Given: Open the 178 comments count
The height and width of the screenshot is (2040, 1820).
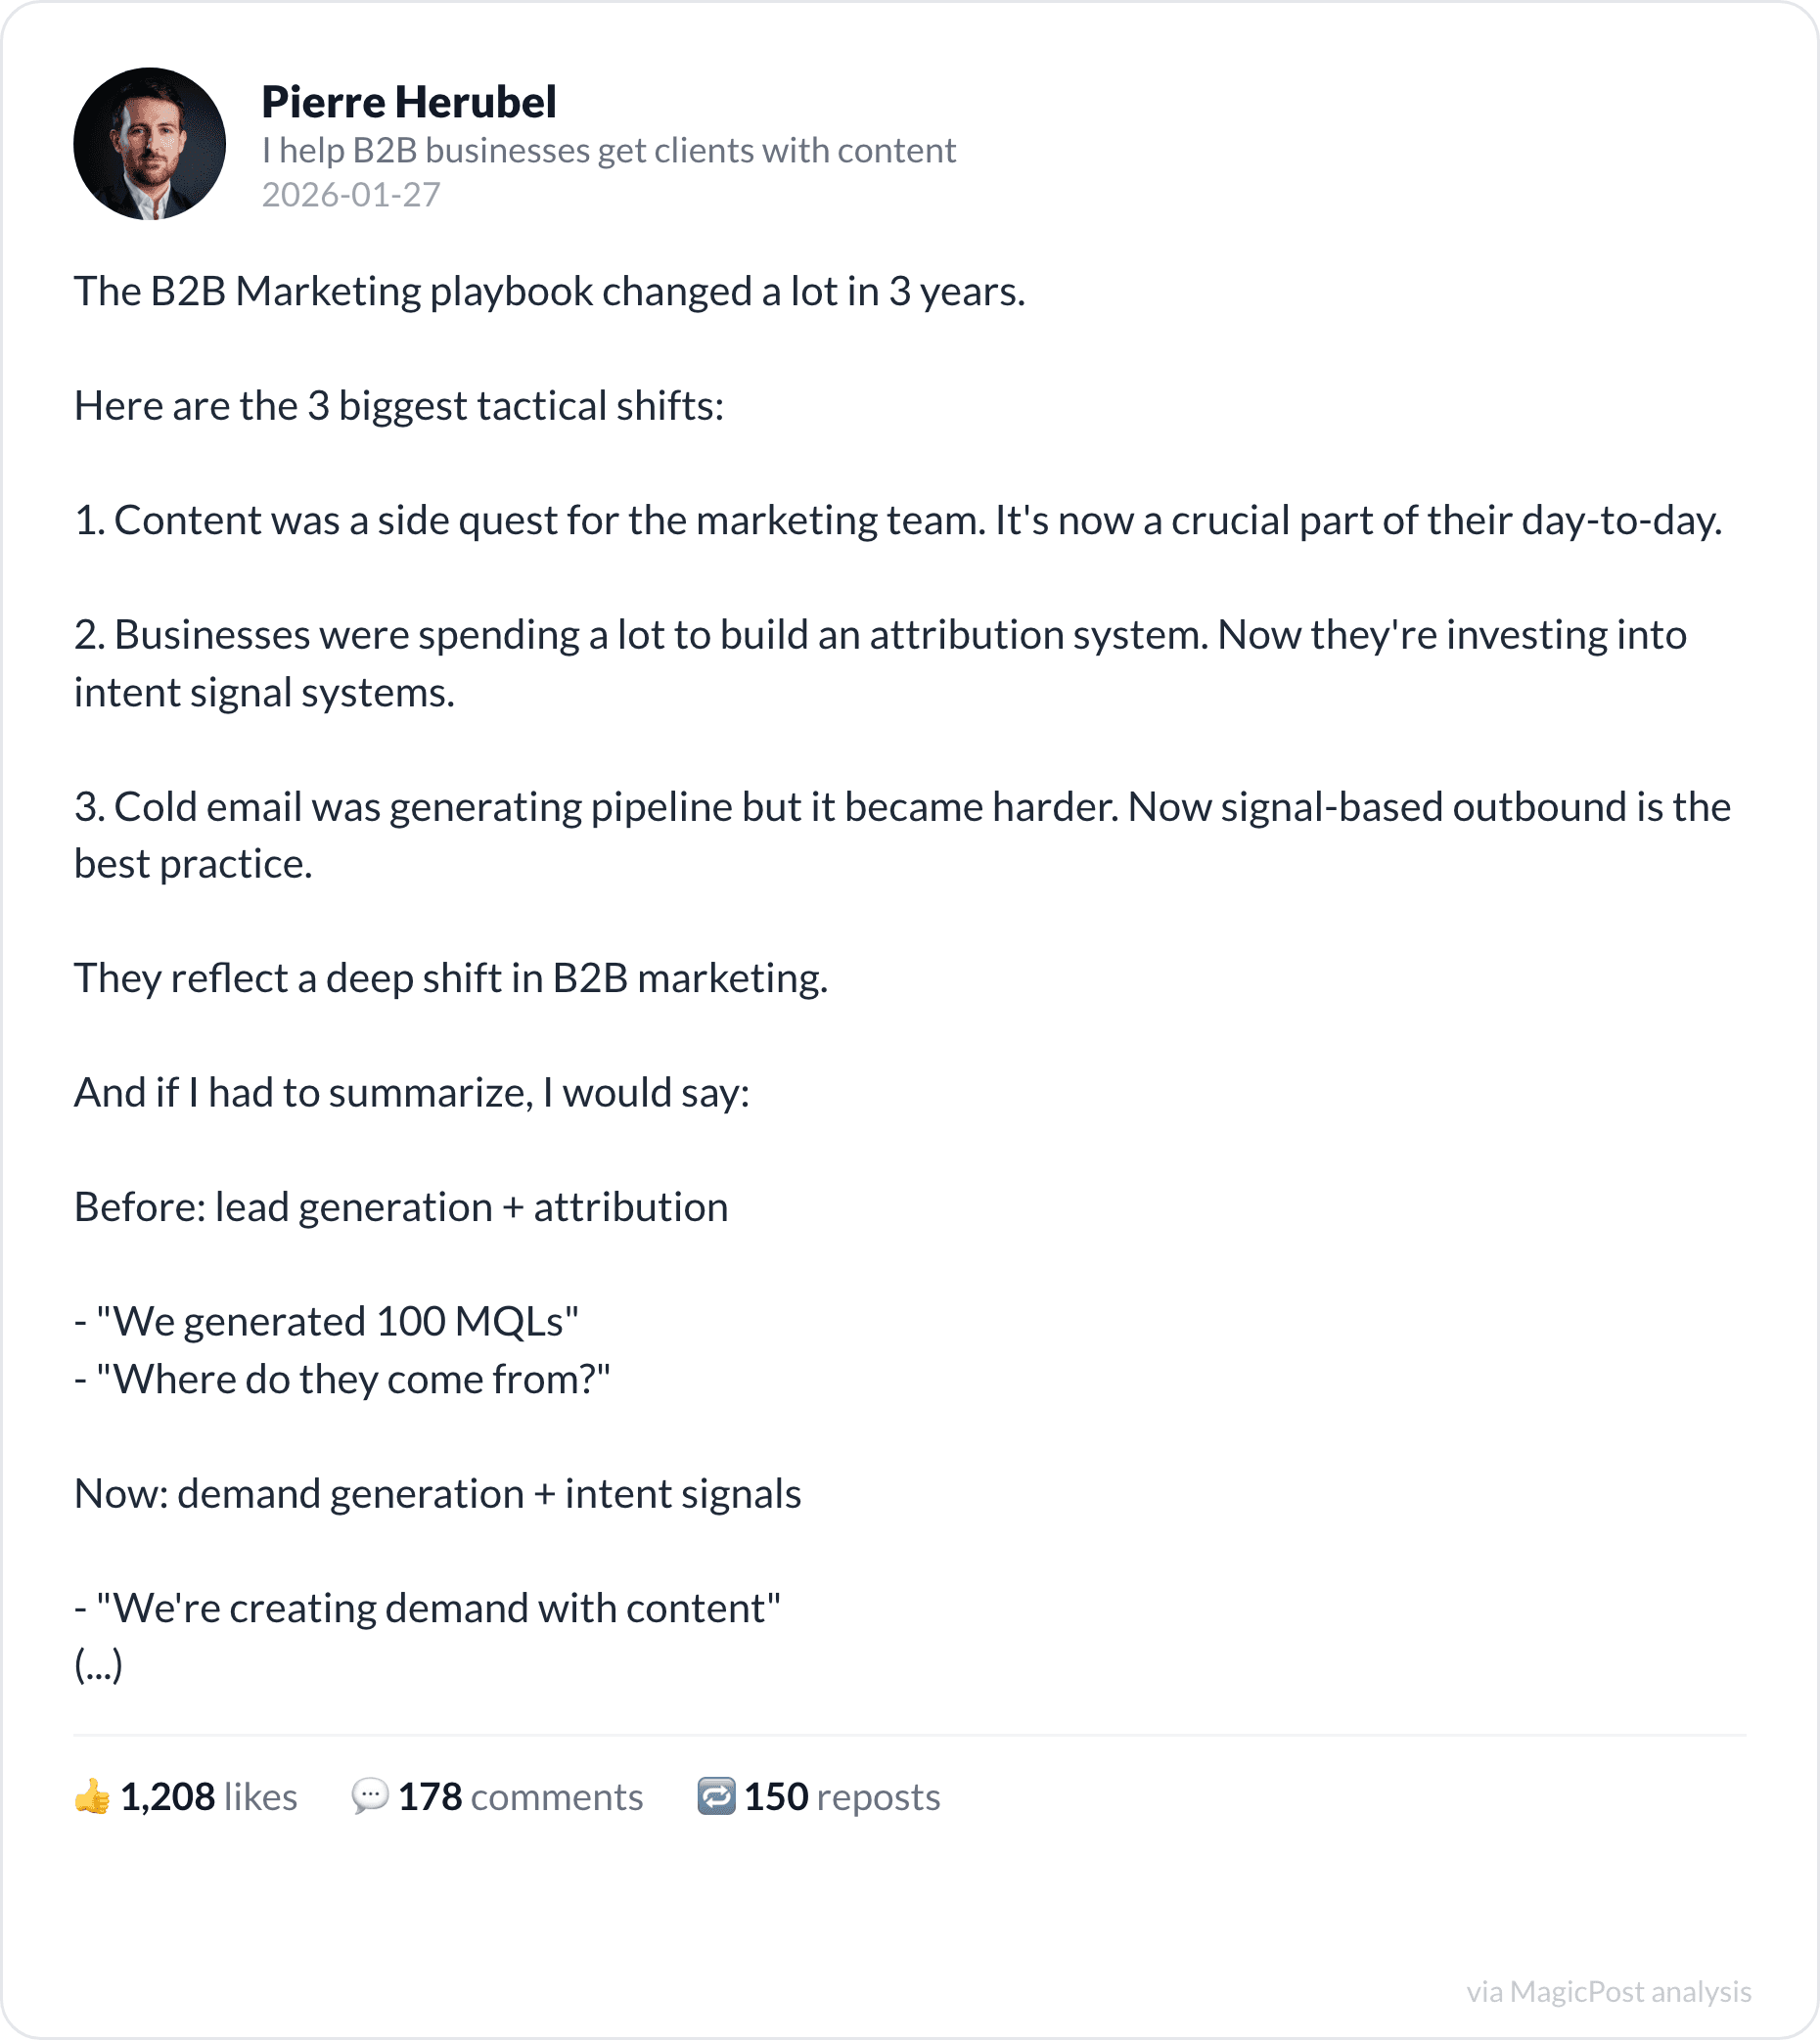Looking at the screenshot, I should [x=521, y=1797].
